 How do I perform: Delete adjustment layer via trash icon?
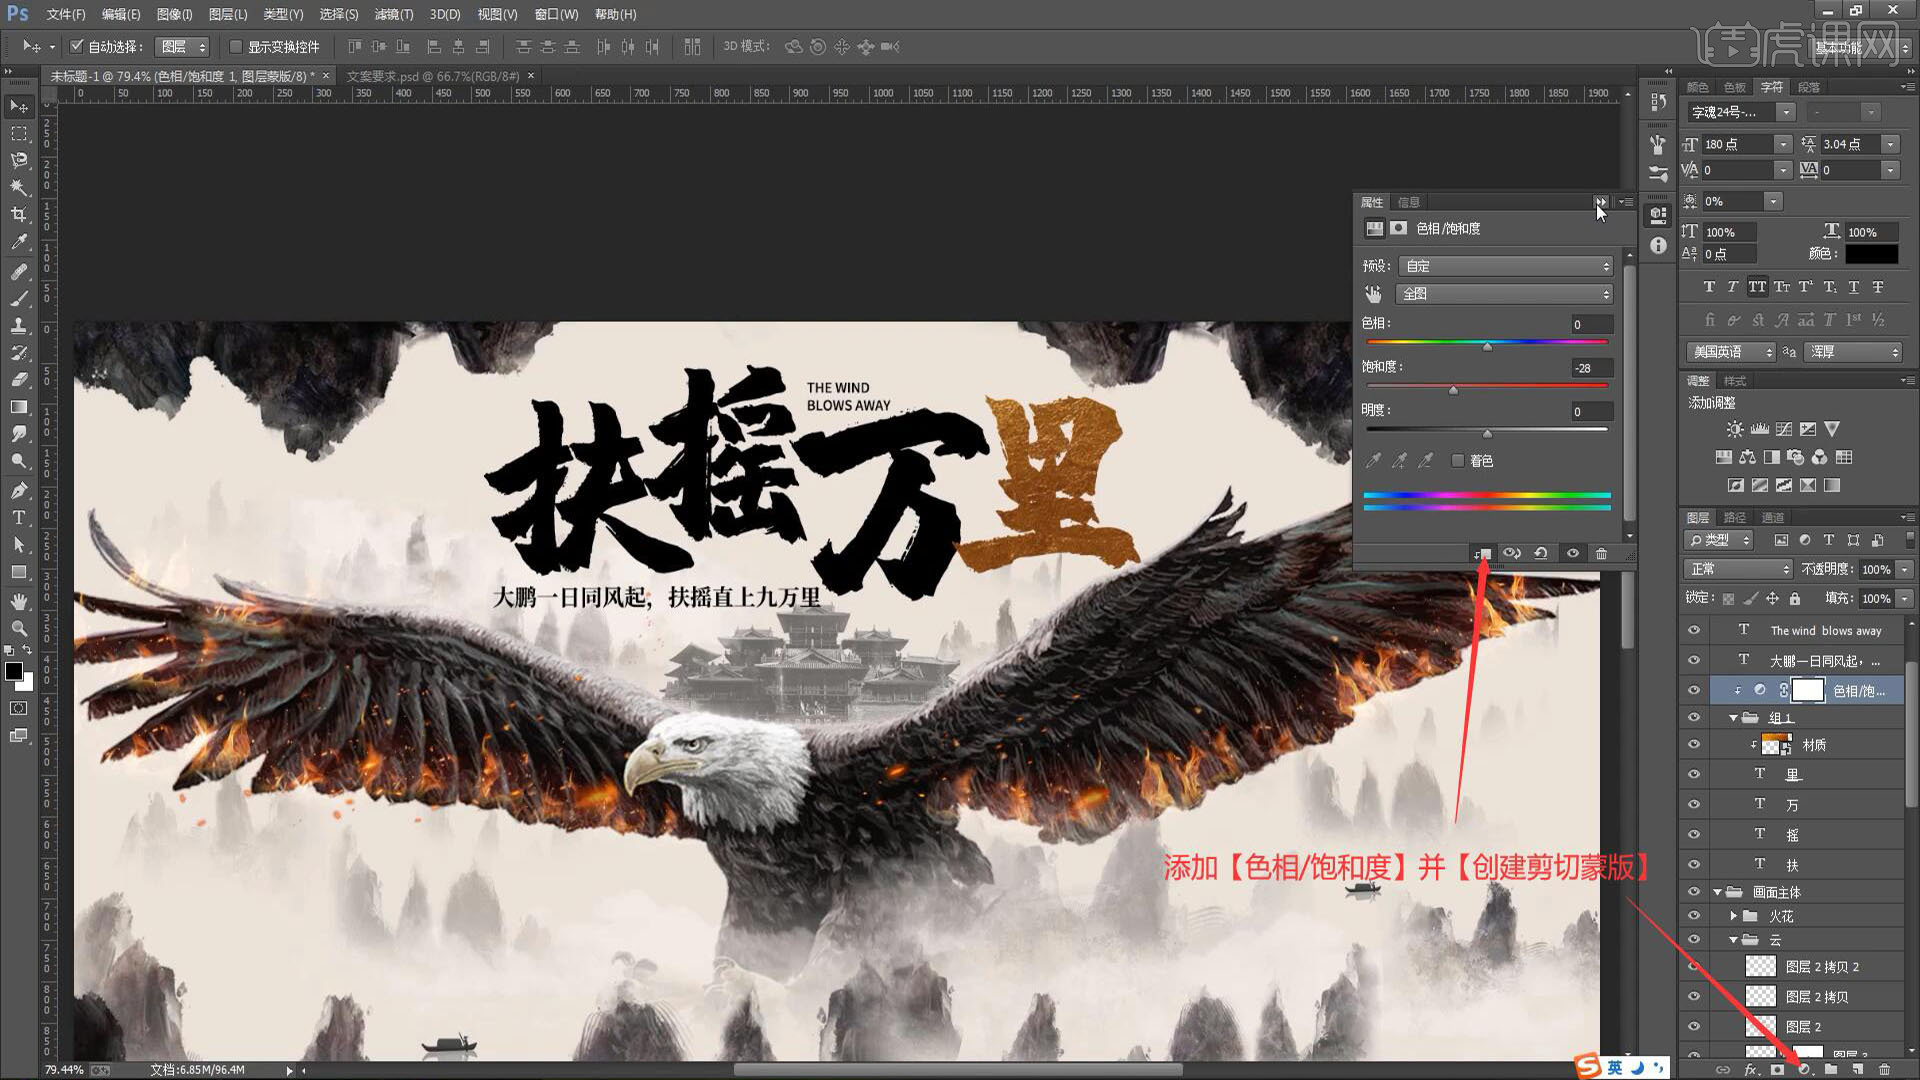(1601, 553)
